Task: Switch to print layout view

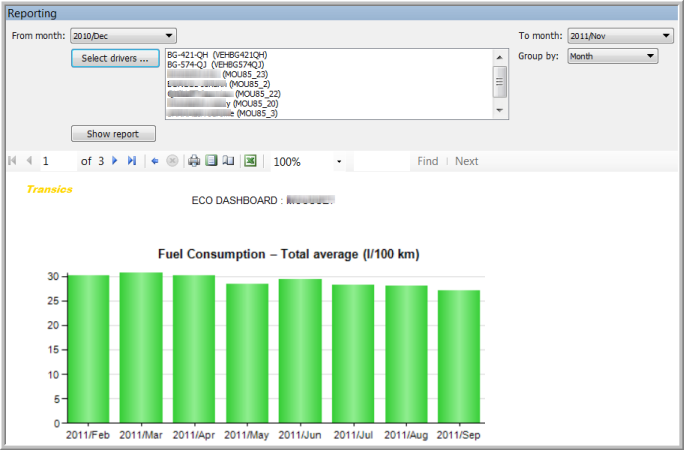Action: pos(211,161)
